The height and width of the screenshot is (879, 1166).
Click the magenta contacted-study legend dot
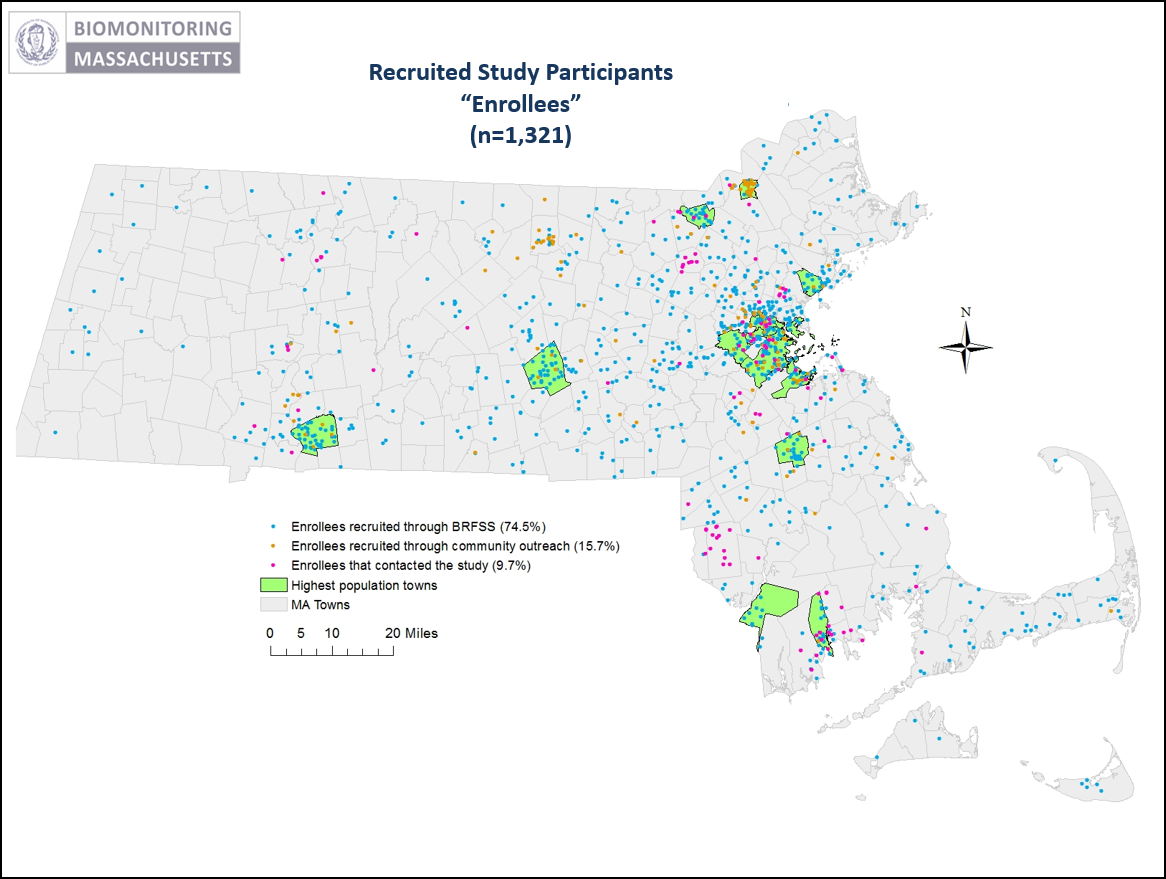coord(274,565)
